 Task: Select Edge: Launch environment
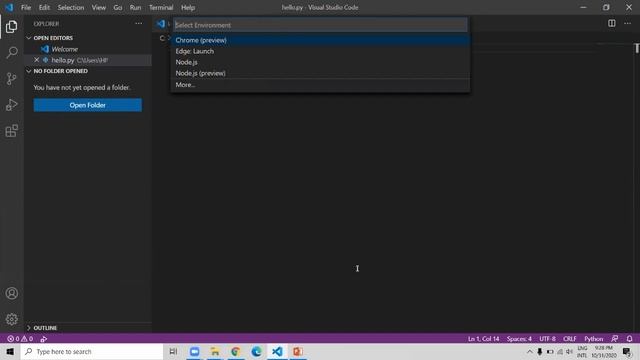(x=320, y=51)
